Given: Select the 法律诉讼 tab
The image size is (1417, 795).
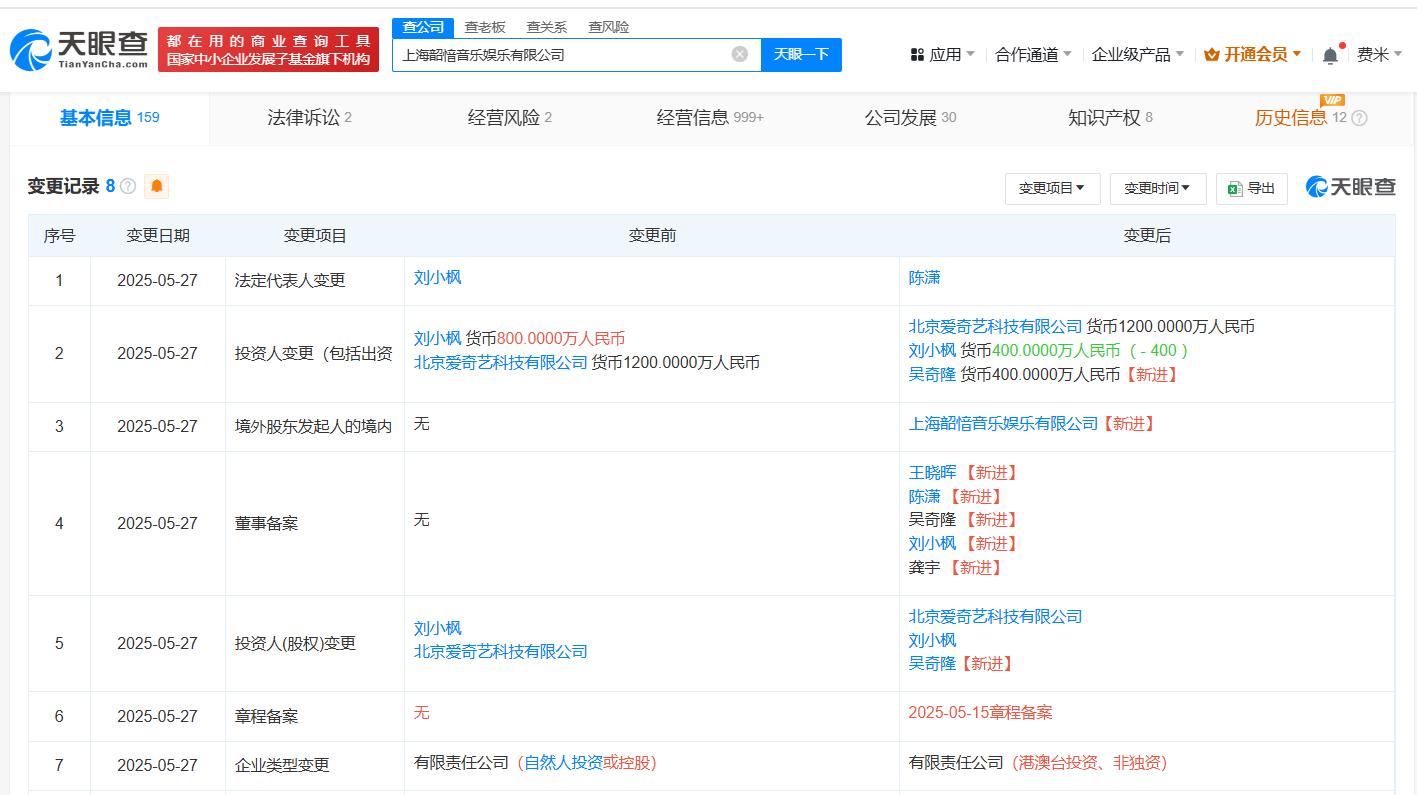Looking at the screenshot, I should (310, 118).
